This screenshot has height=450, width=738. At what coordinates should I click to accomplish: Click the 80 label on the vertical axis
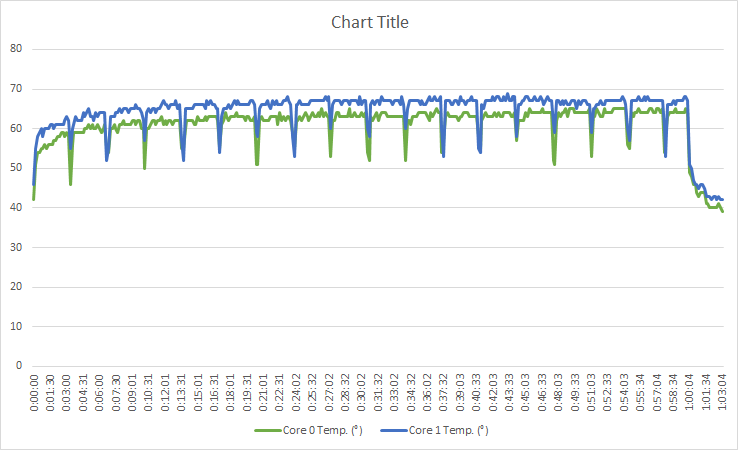click(16, 49)
